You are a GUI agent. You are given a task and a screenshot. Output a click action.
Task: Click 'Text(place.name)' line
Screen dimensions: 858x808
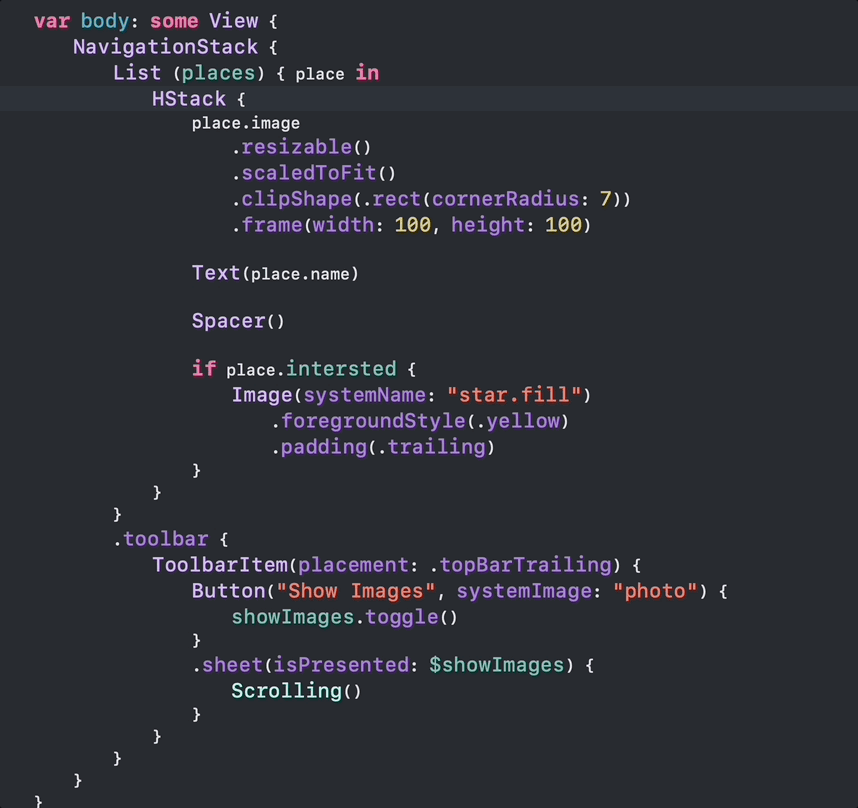(275, 273)
